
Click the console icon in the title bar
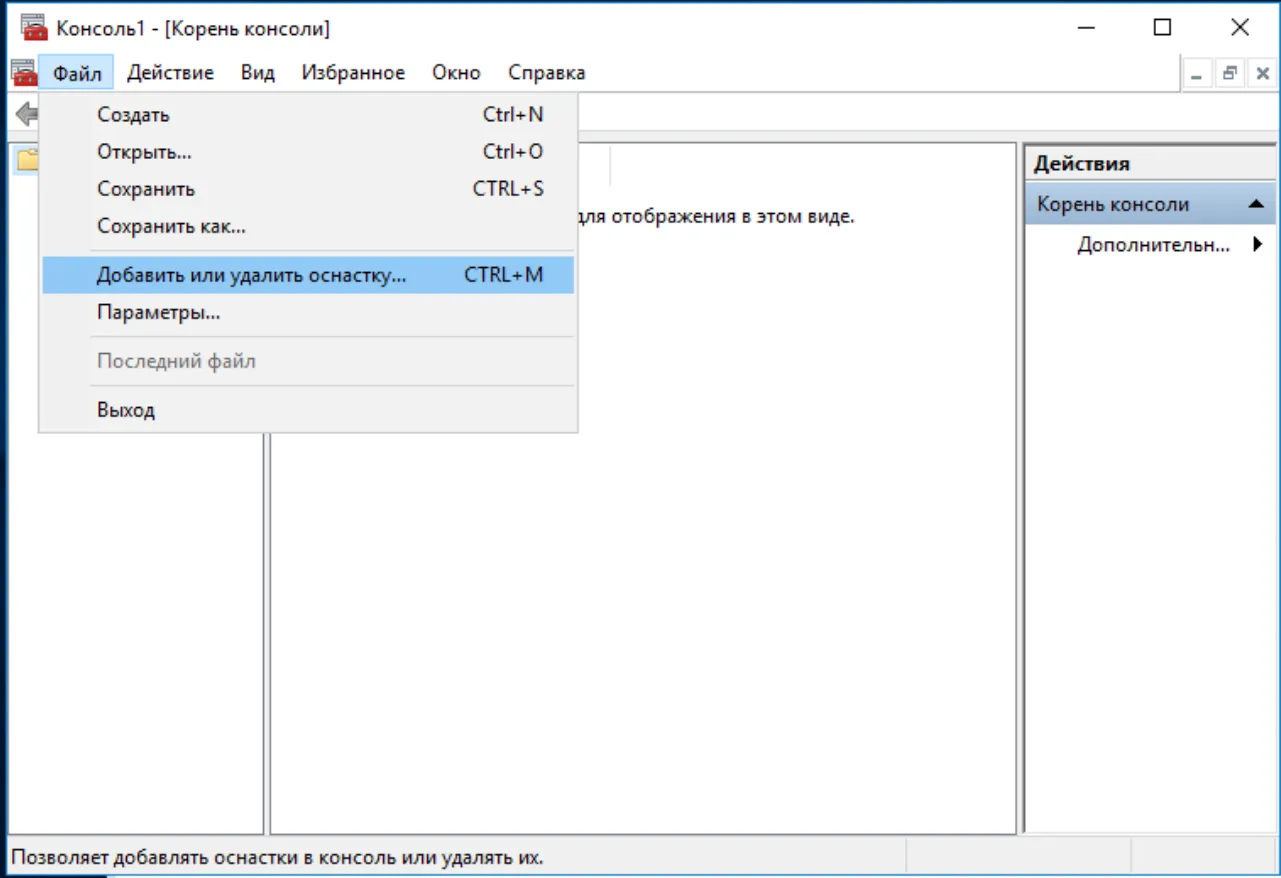[34, 28]
